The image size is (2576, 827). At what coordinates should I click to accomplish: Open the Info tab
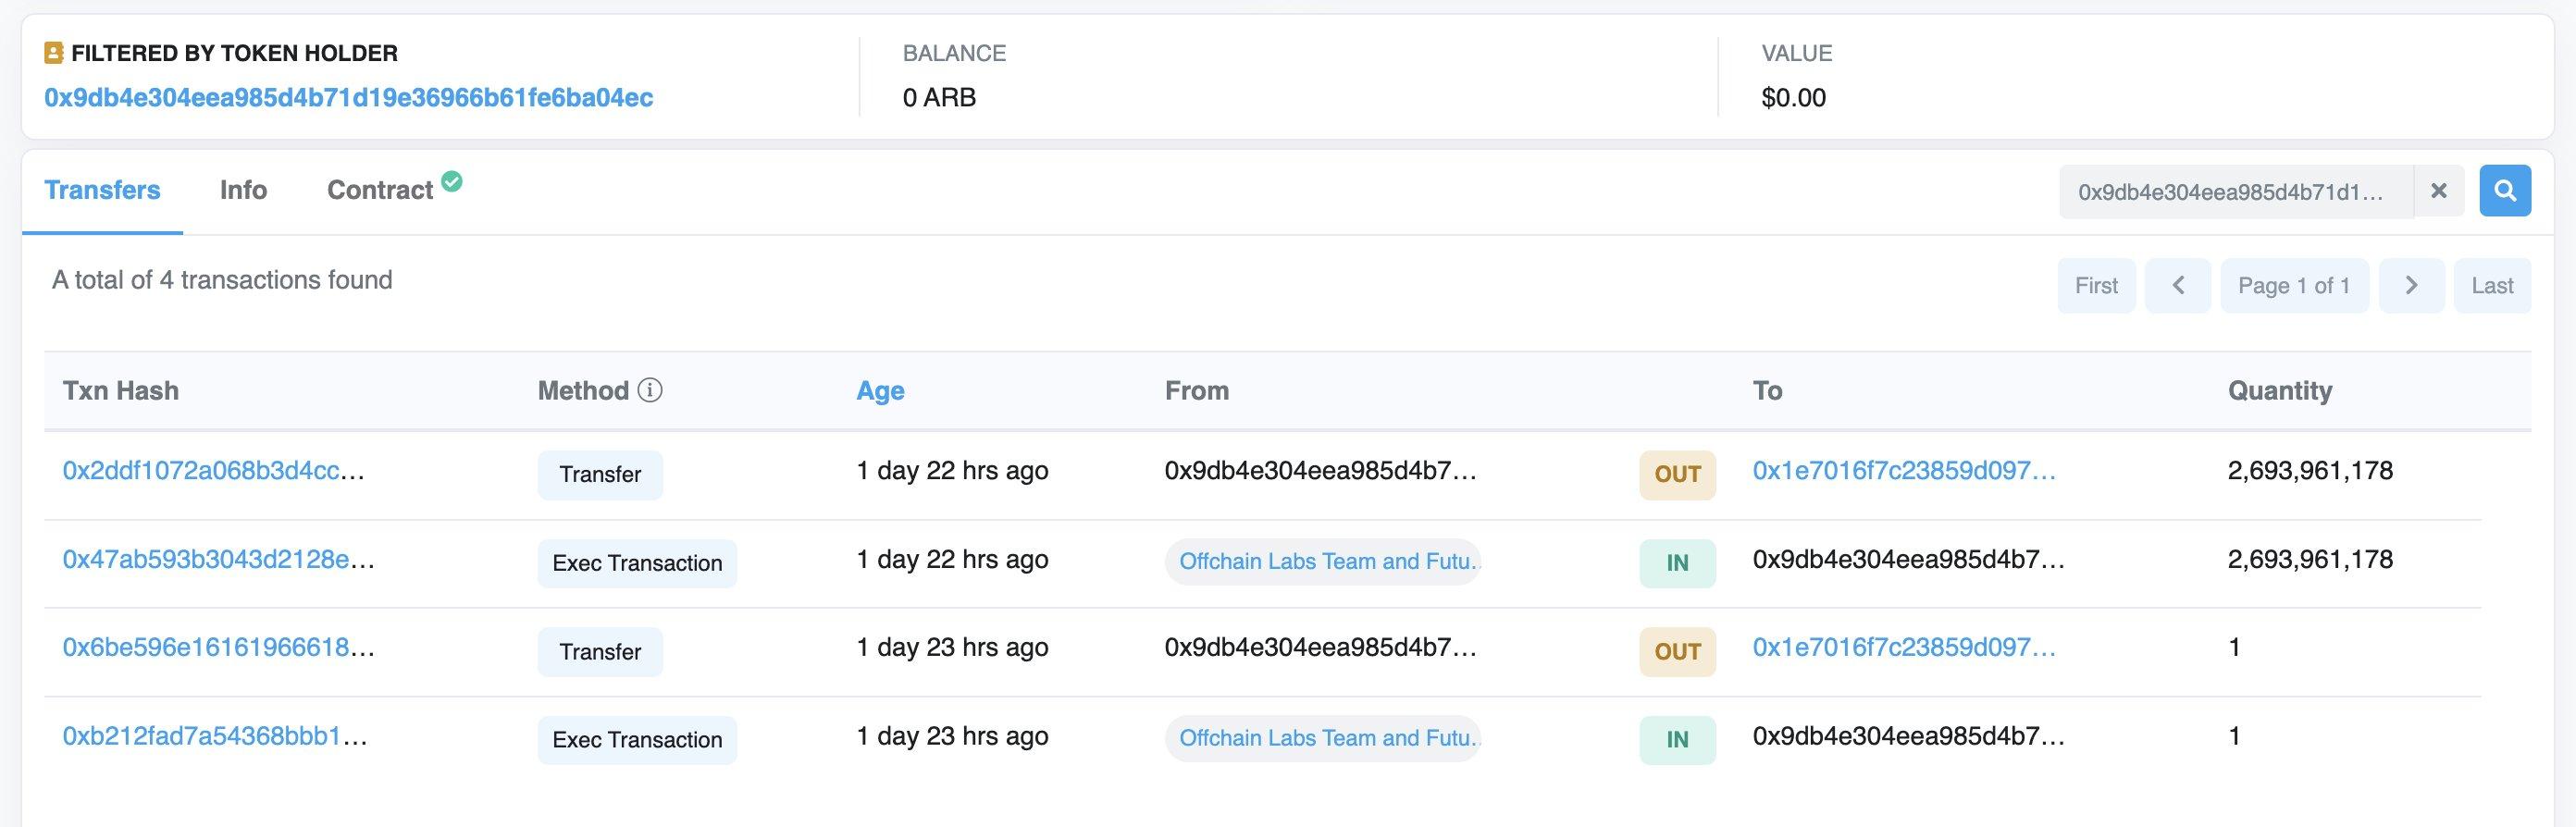click(x=243, y=190)
